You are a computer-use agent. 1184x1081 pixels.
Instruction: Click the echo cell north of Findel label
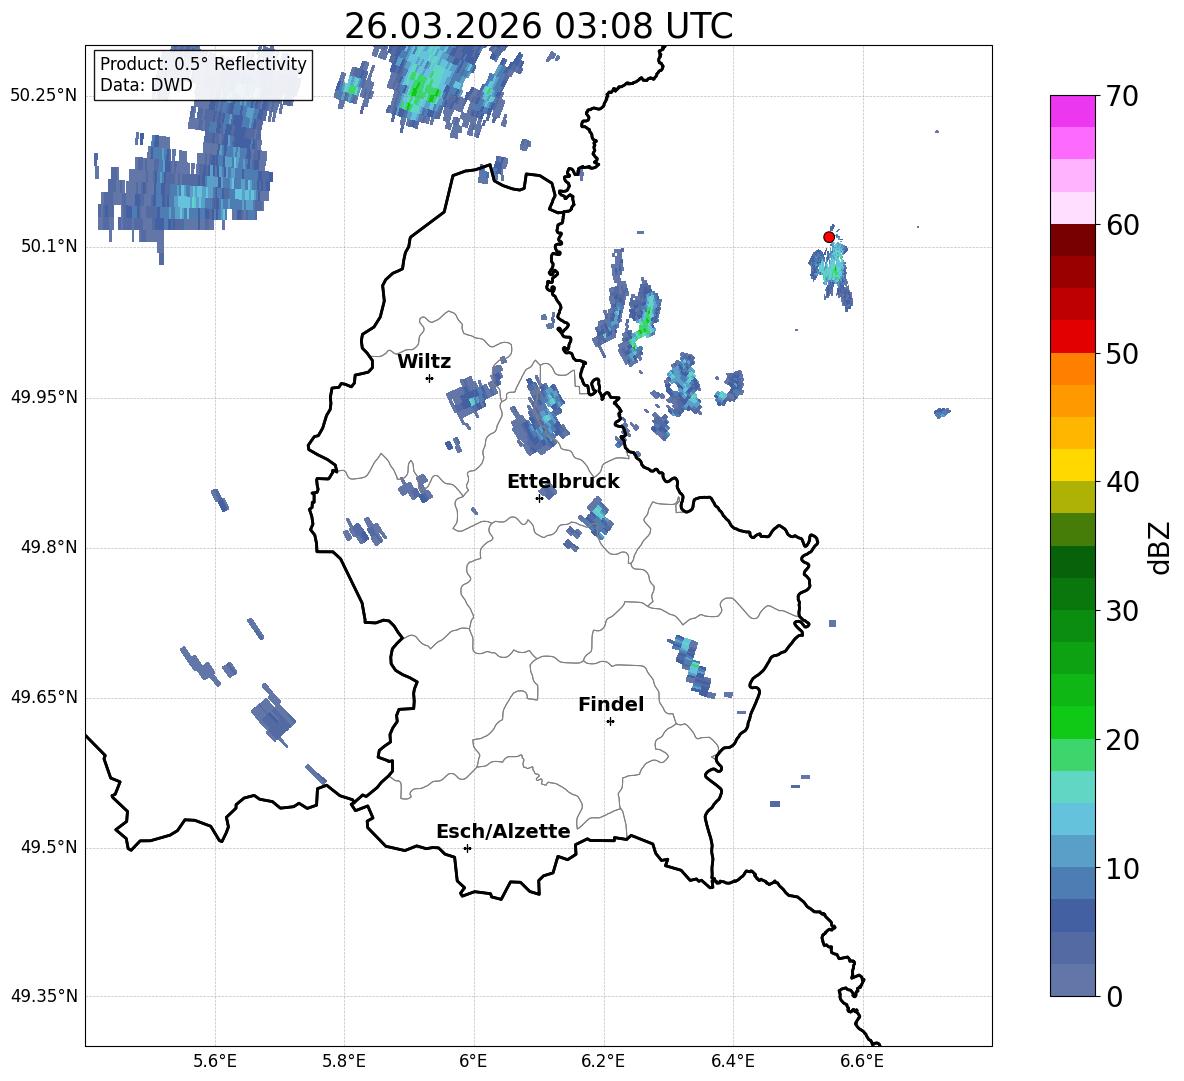click(690, 666)
